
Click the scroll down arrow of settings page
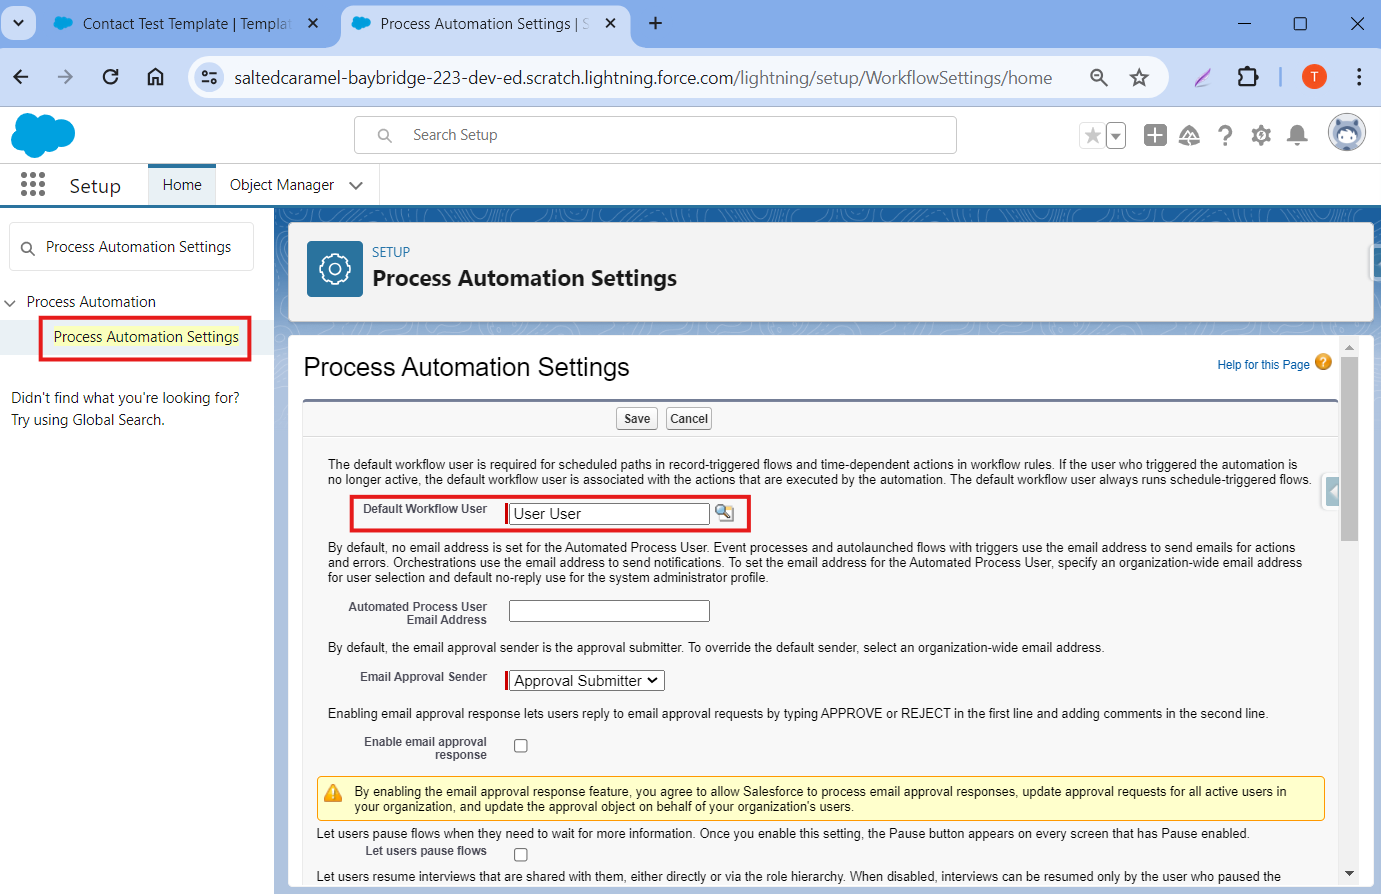[x=1349, y=873]
